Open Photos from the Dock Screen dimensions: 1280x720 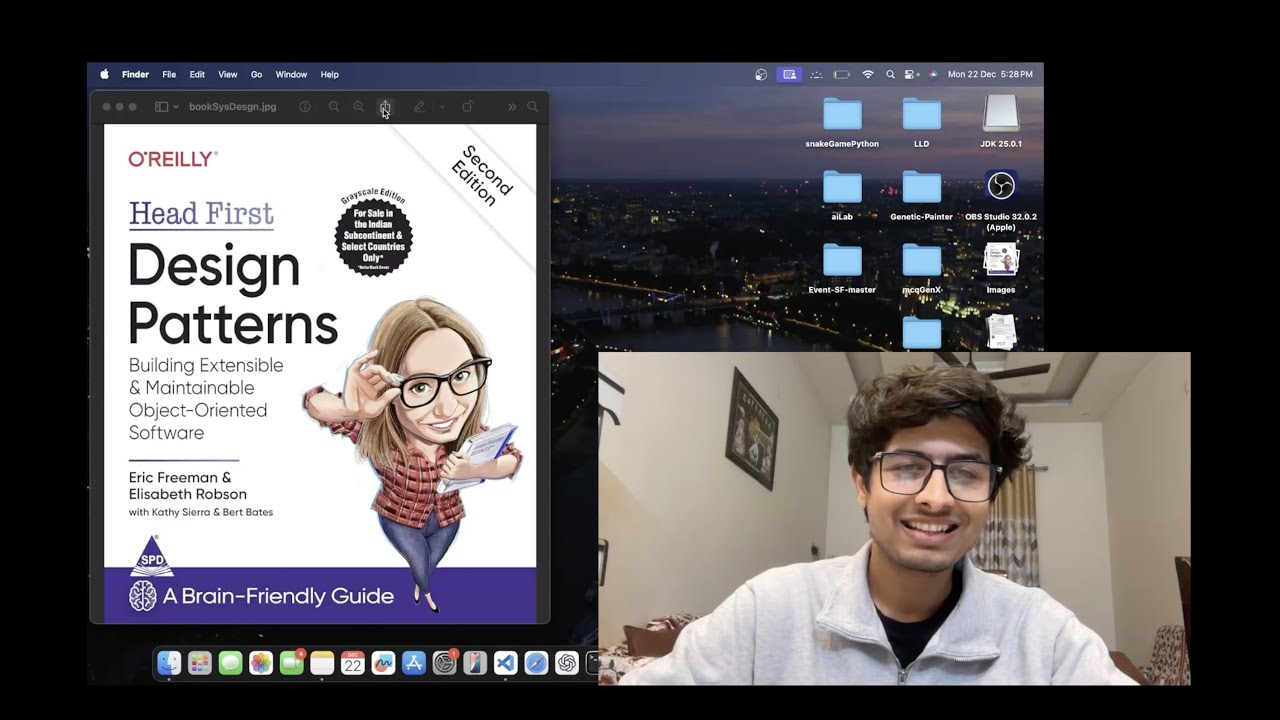coord(261,662)
